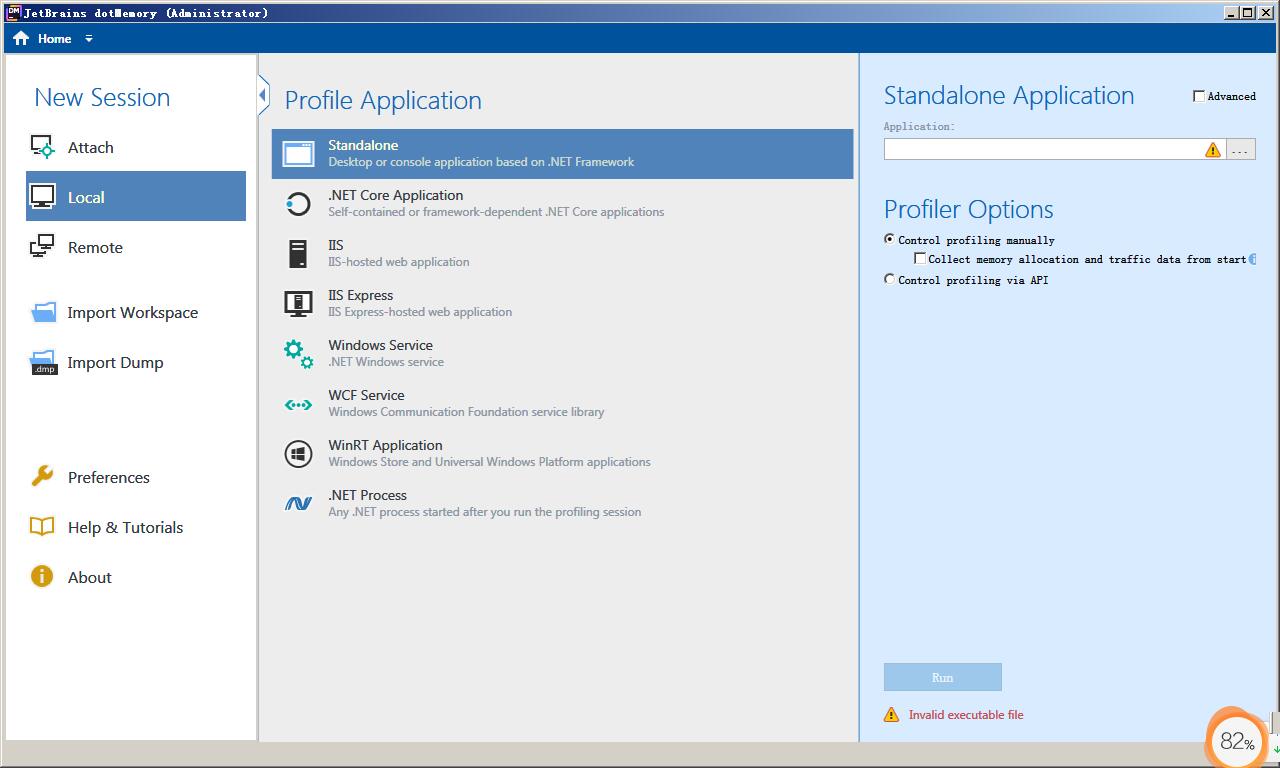The height and width of the screenshot is (768, 1280).
Task: Click the Run button
Action: click(x=942, y=677)
